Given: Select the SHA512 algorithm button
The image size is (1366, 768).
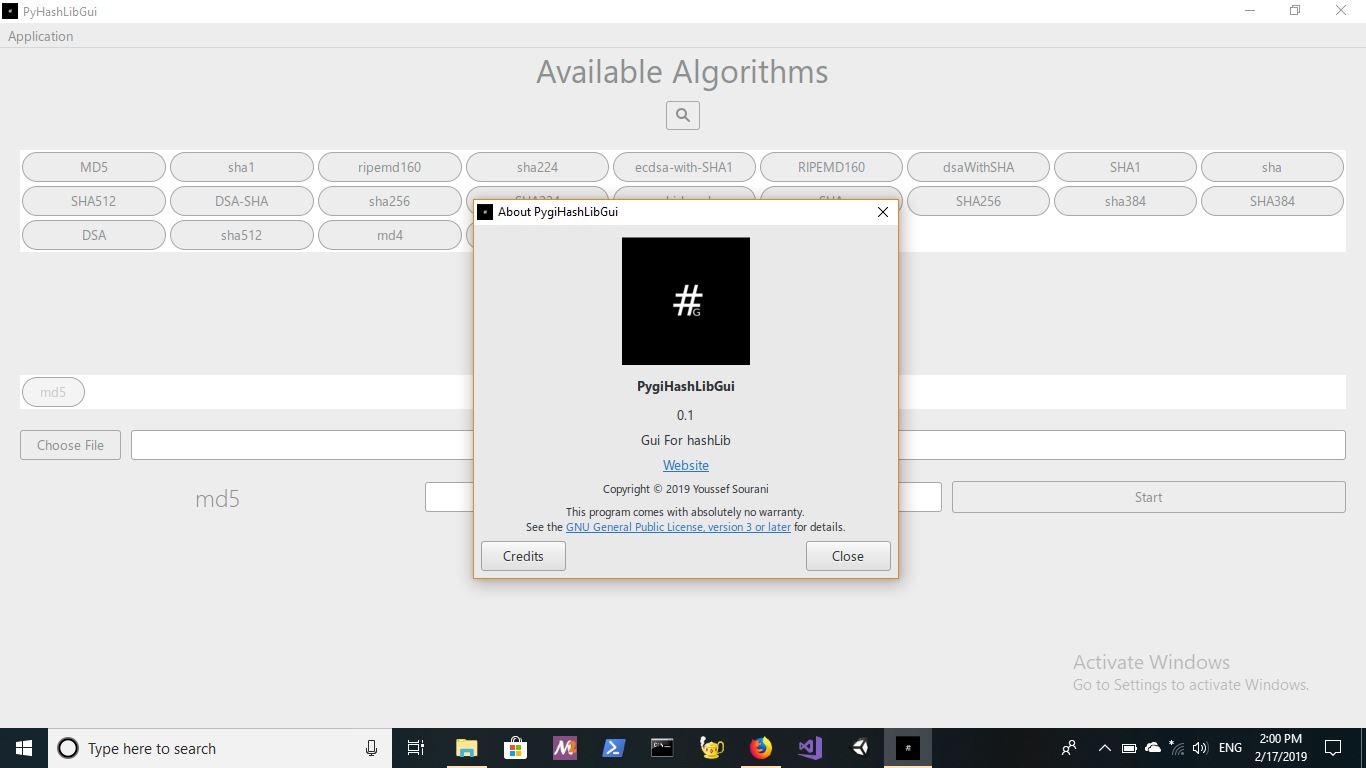Looking at the screenshot, I should click(94, 201).
